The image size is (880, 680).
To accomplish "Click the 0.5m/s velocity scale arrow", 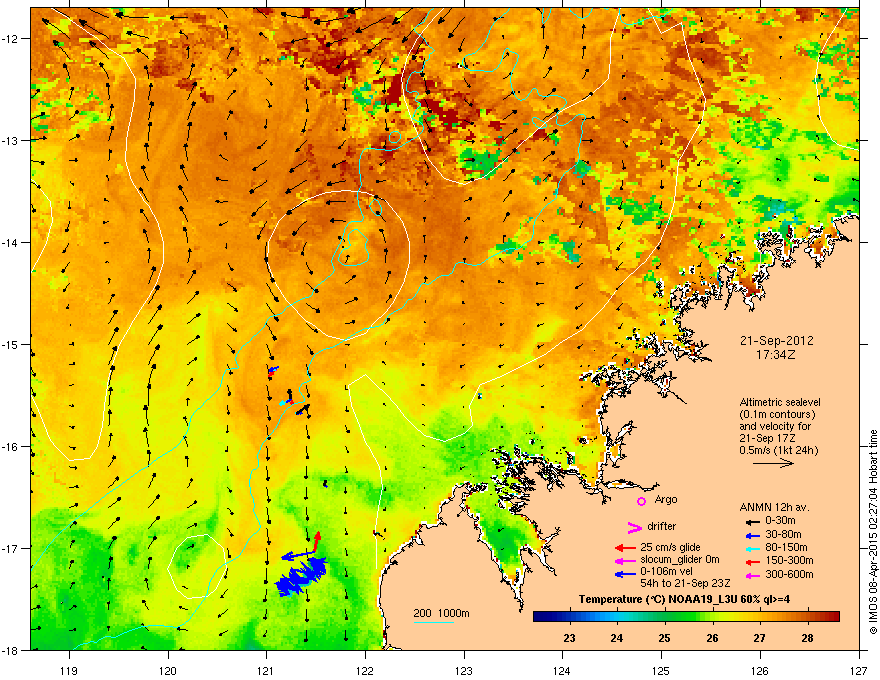I will coord(773,463).
